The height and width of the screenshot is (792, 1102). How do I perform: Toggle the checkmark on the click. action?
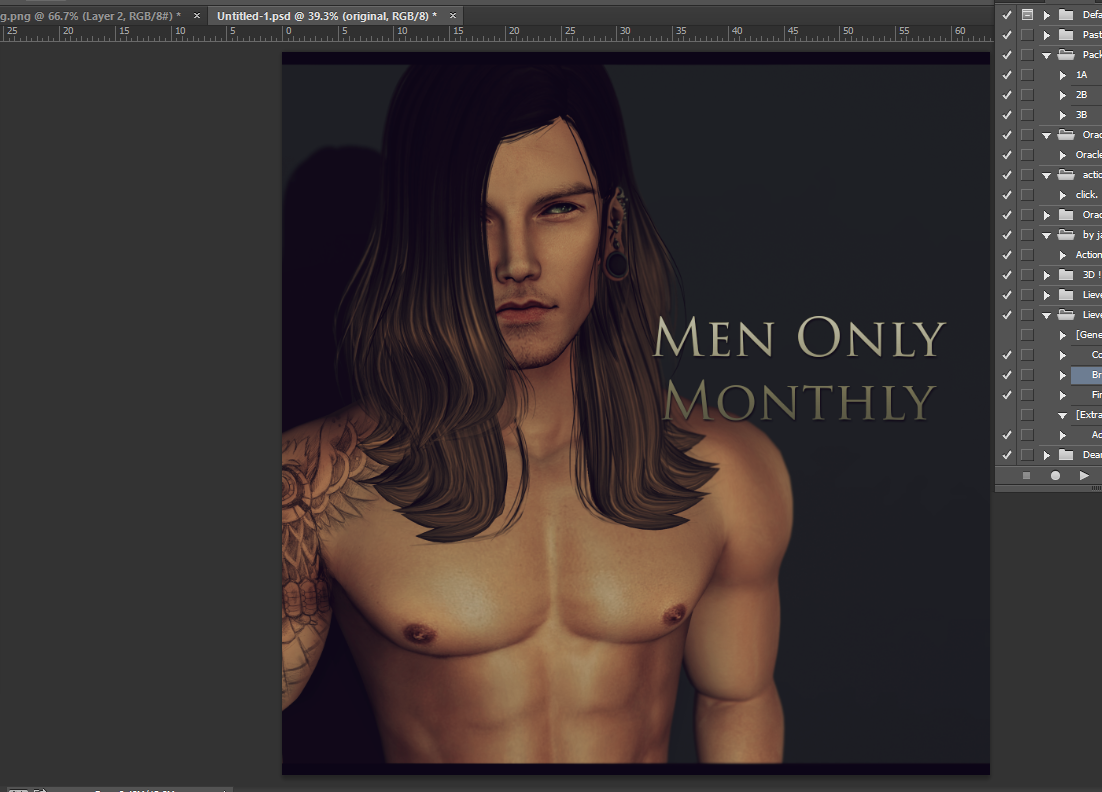1007,195
